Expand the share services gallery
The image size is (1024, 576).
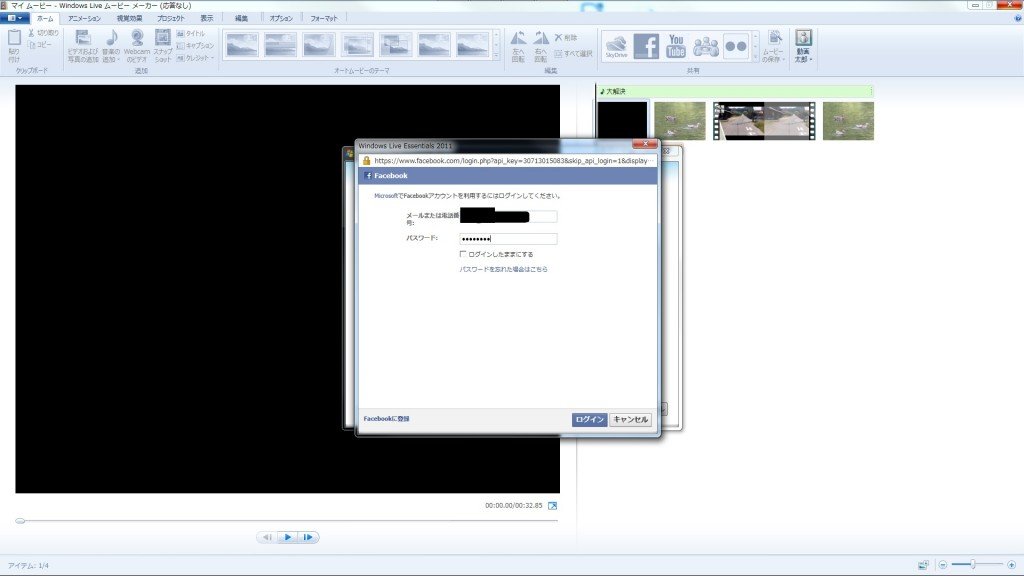pyautogui.click(x=756, y=57)
